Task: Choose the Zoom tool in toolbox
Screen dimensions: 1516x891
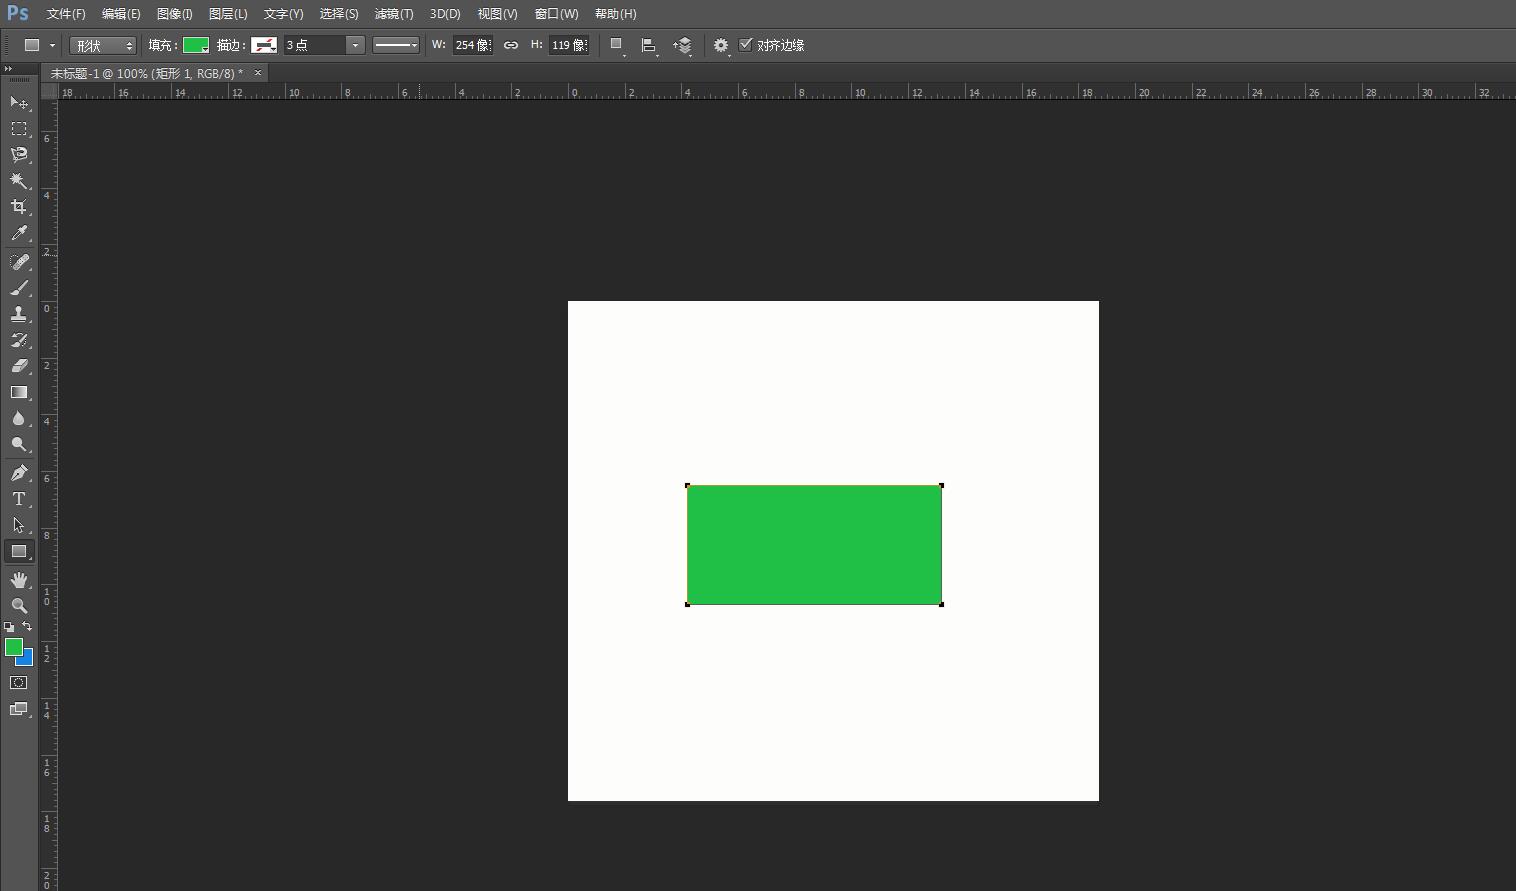Action: pos(18,606)
